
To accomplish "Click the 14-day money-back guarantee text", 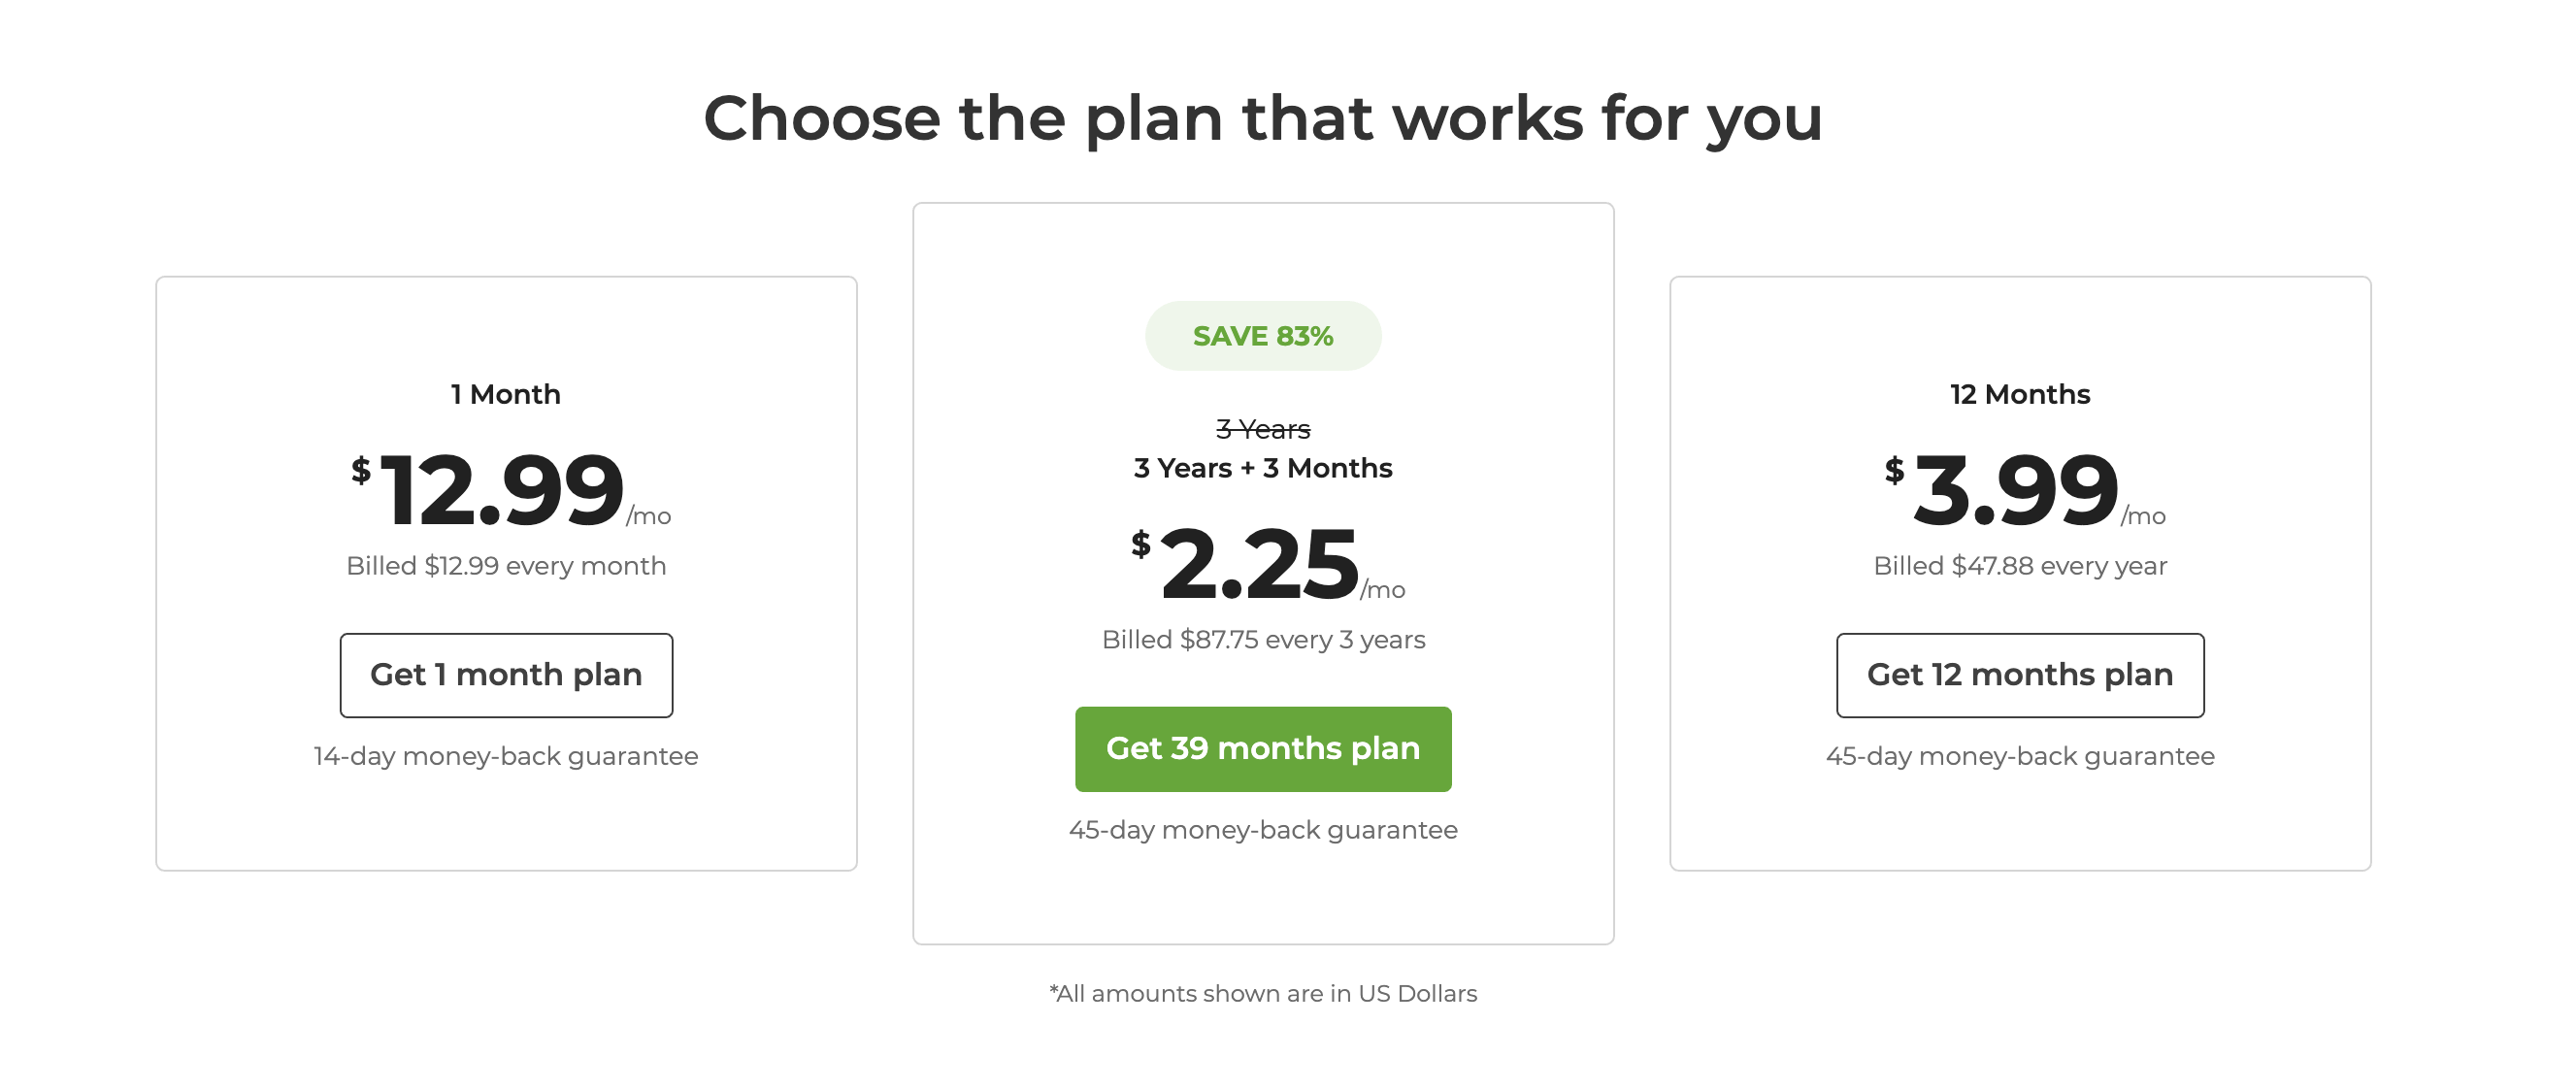I will pyautogui.click(x=506, y=756).
